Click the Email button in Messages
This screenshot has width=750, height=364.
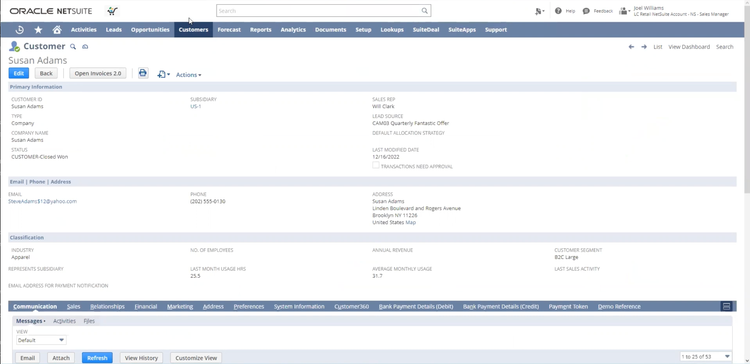tap(28, 358)
